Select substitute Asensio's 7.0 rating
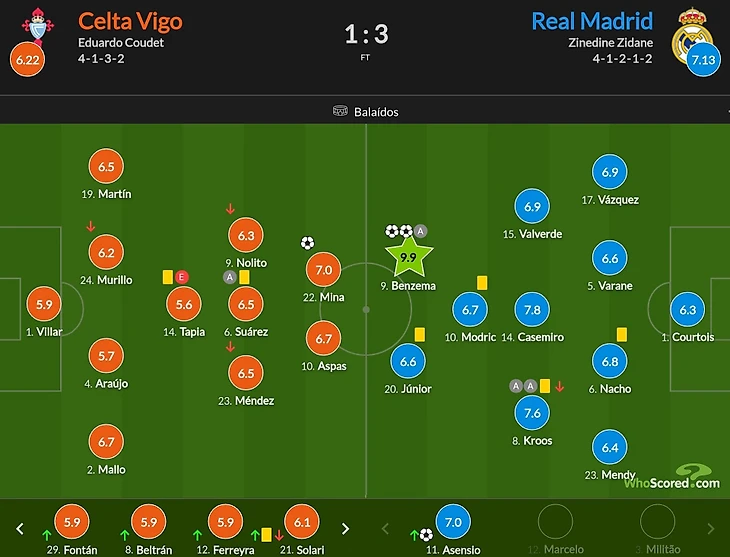This screenshot has height=557, width=730. click(x=453, y=522)
